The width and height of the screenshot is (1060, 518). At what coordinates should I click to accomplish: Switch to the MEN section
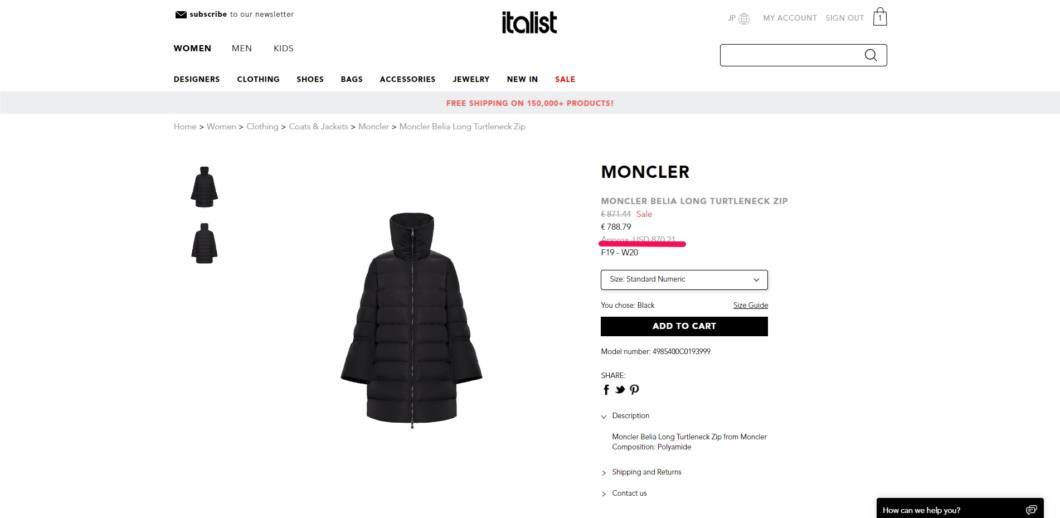coord(241,49)
